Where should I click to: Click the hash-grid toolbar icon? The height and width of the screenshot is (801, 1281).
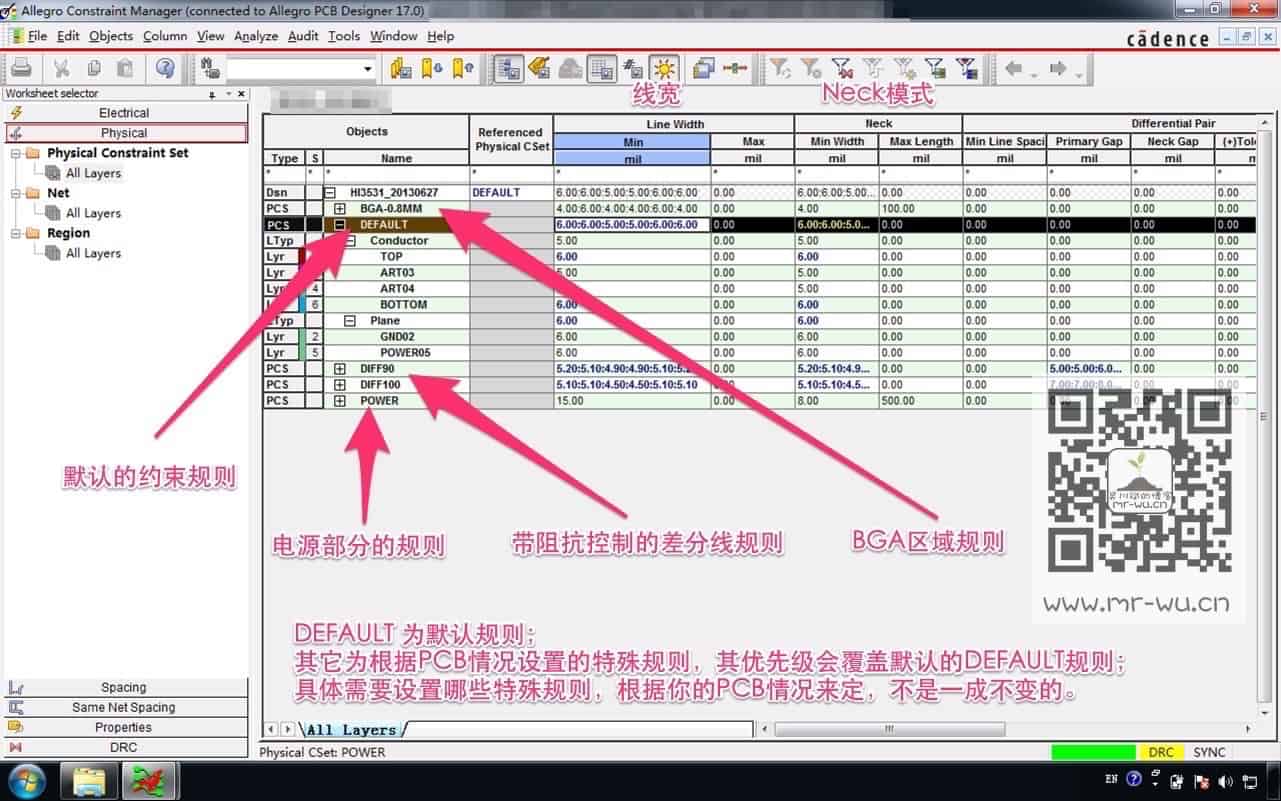click(632, 68)
